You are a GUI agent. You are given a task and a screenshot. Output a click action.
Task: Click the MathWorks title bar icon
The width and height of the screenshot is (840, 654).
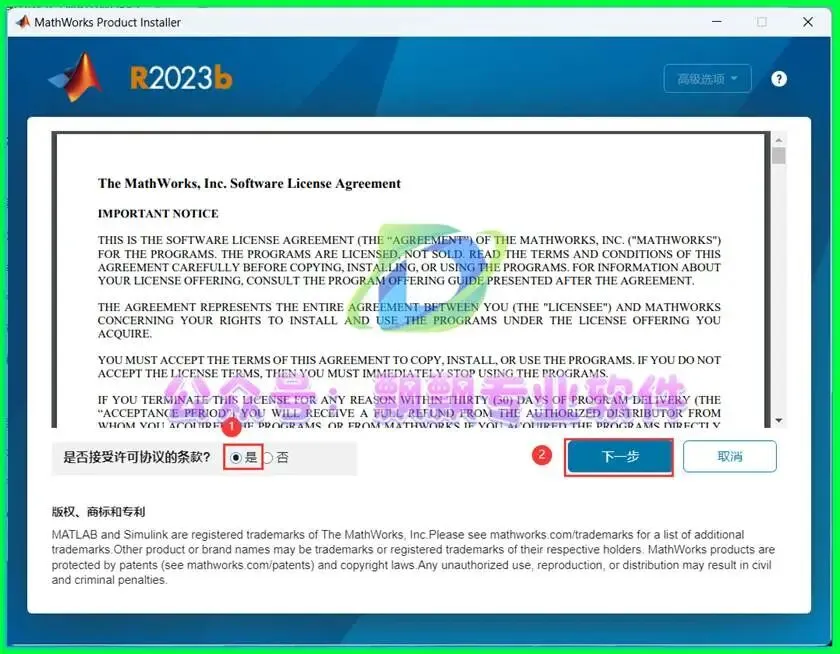pos(22,22)
